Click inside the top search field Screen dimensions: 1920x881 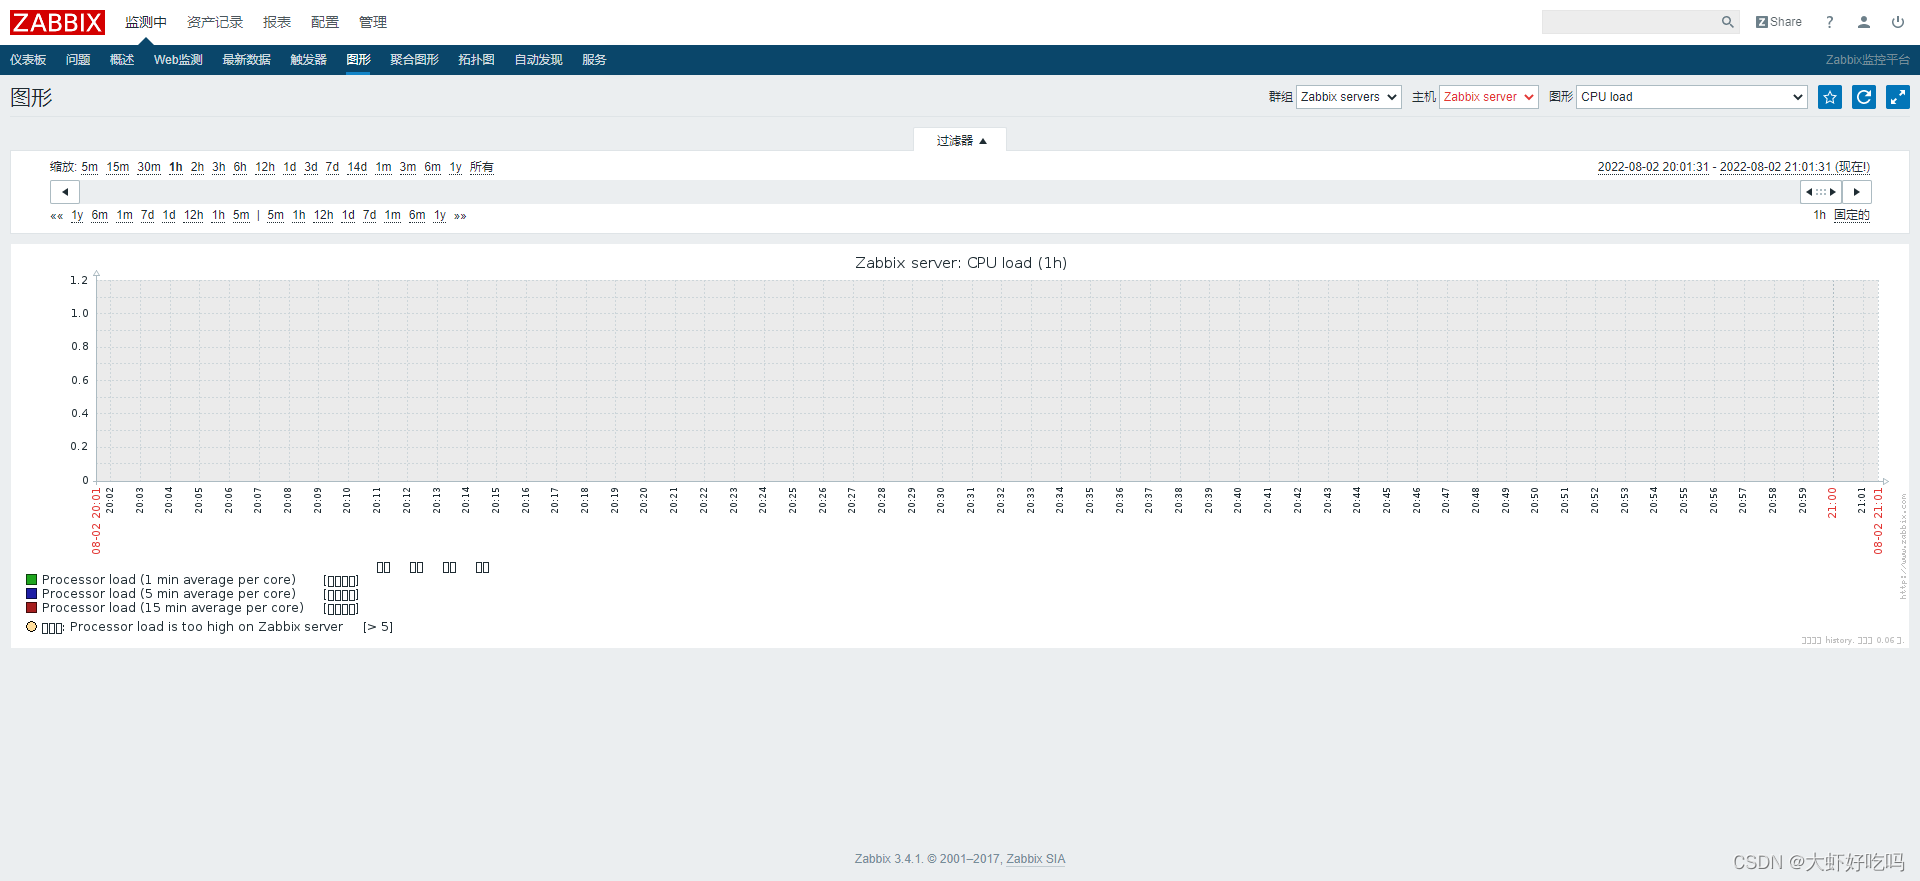point(1630,22)
